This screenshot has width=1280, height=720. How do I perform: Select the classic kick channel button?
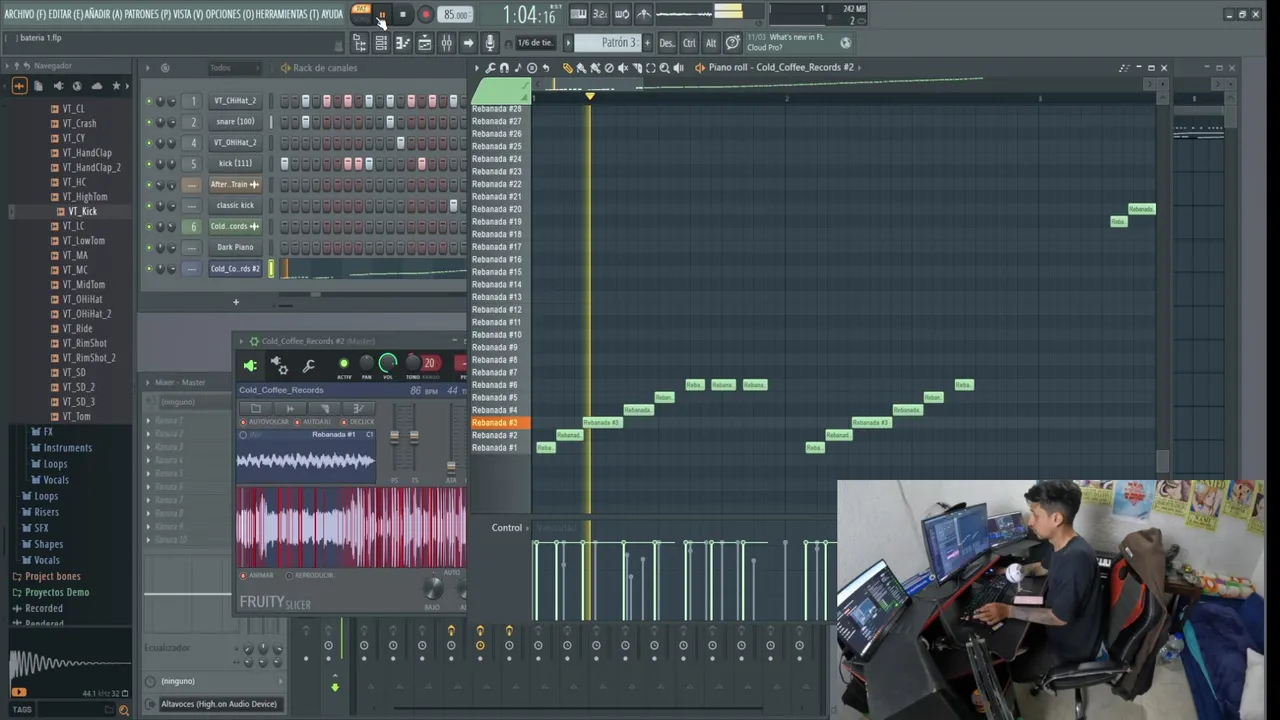tap(235, 206)
